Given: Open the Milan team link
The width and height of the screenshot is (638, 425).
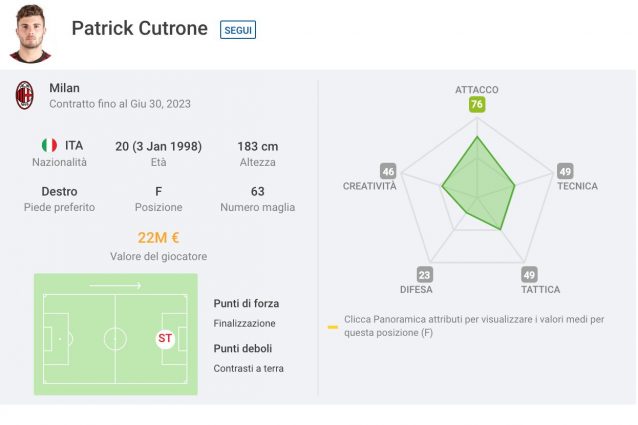Looking at the screenshot, I should 64,88.
